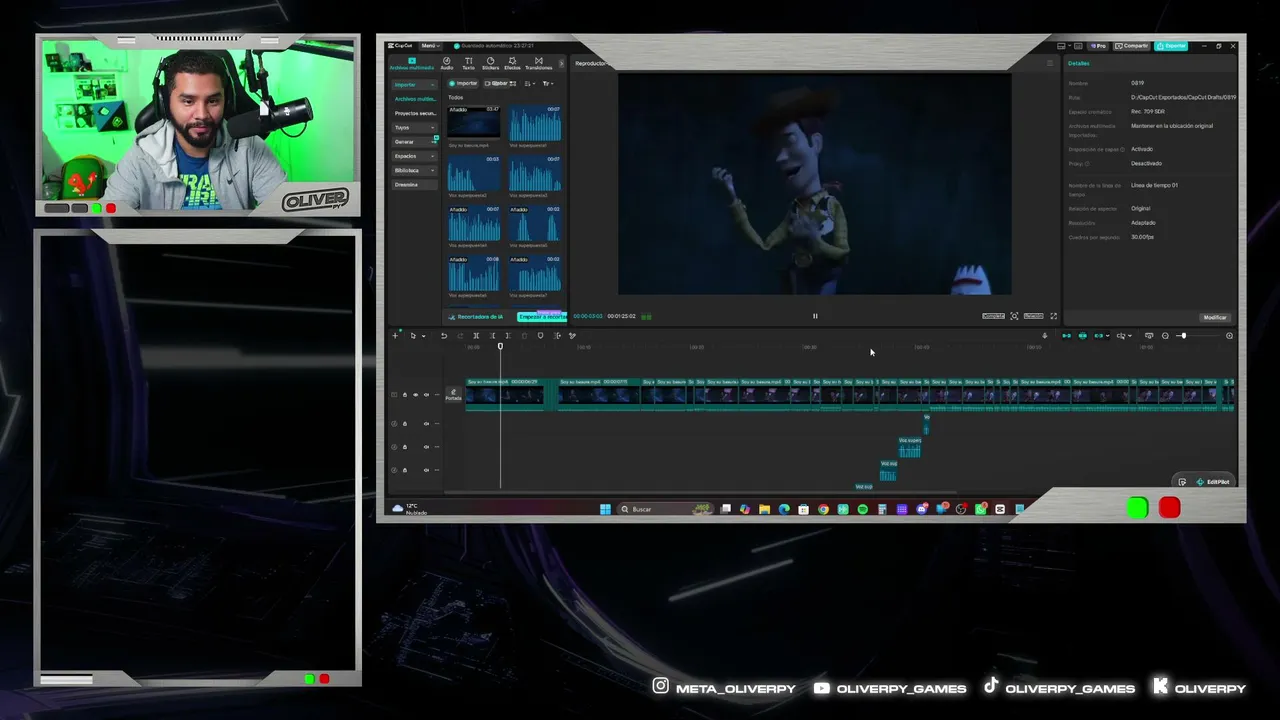This screenshot has width=1280, height=720.
Task: Click the timeline playhead marker
Action: point(500,346)
